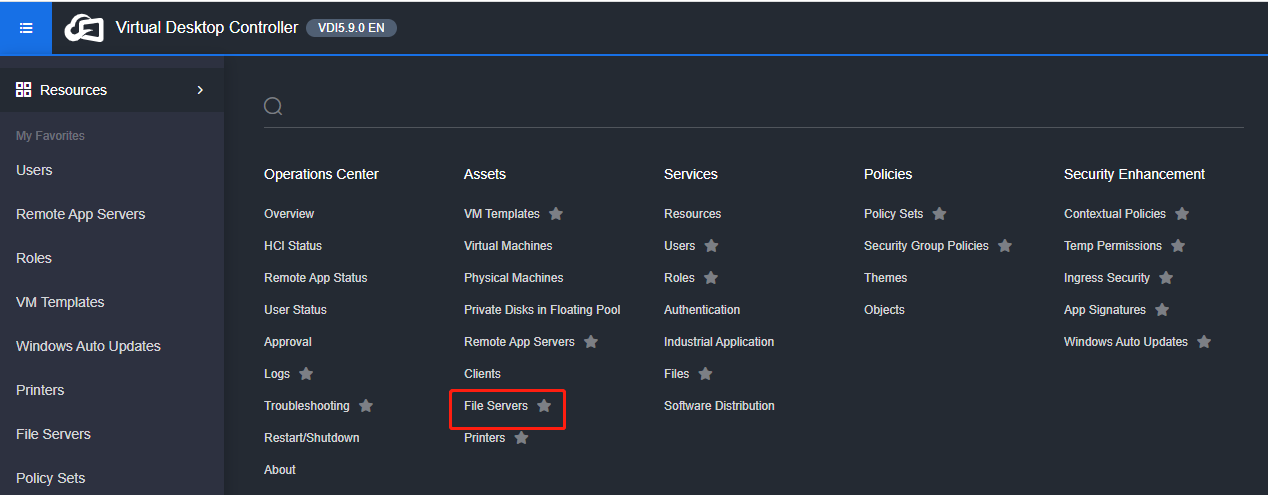Open Security Group Policies link
The height and width of the screenshot is (495, 1268).
click(926, 246)
